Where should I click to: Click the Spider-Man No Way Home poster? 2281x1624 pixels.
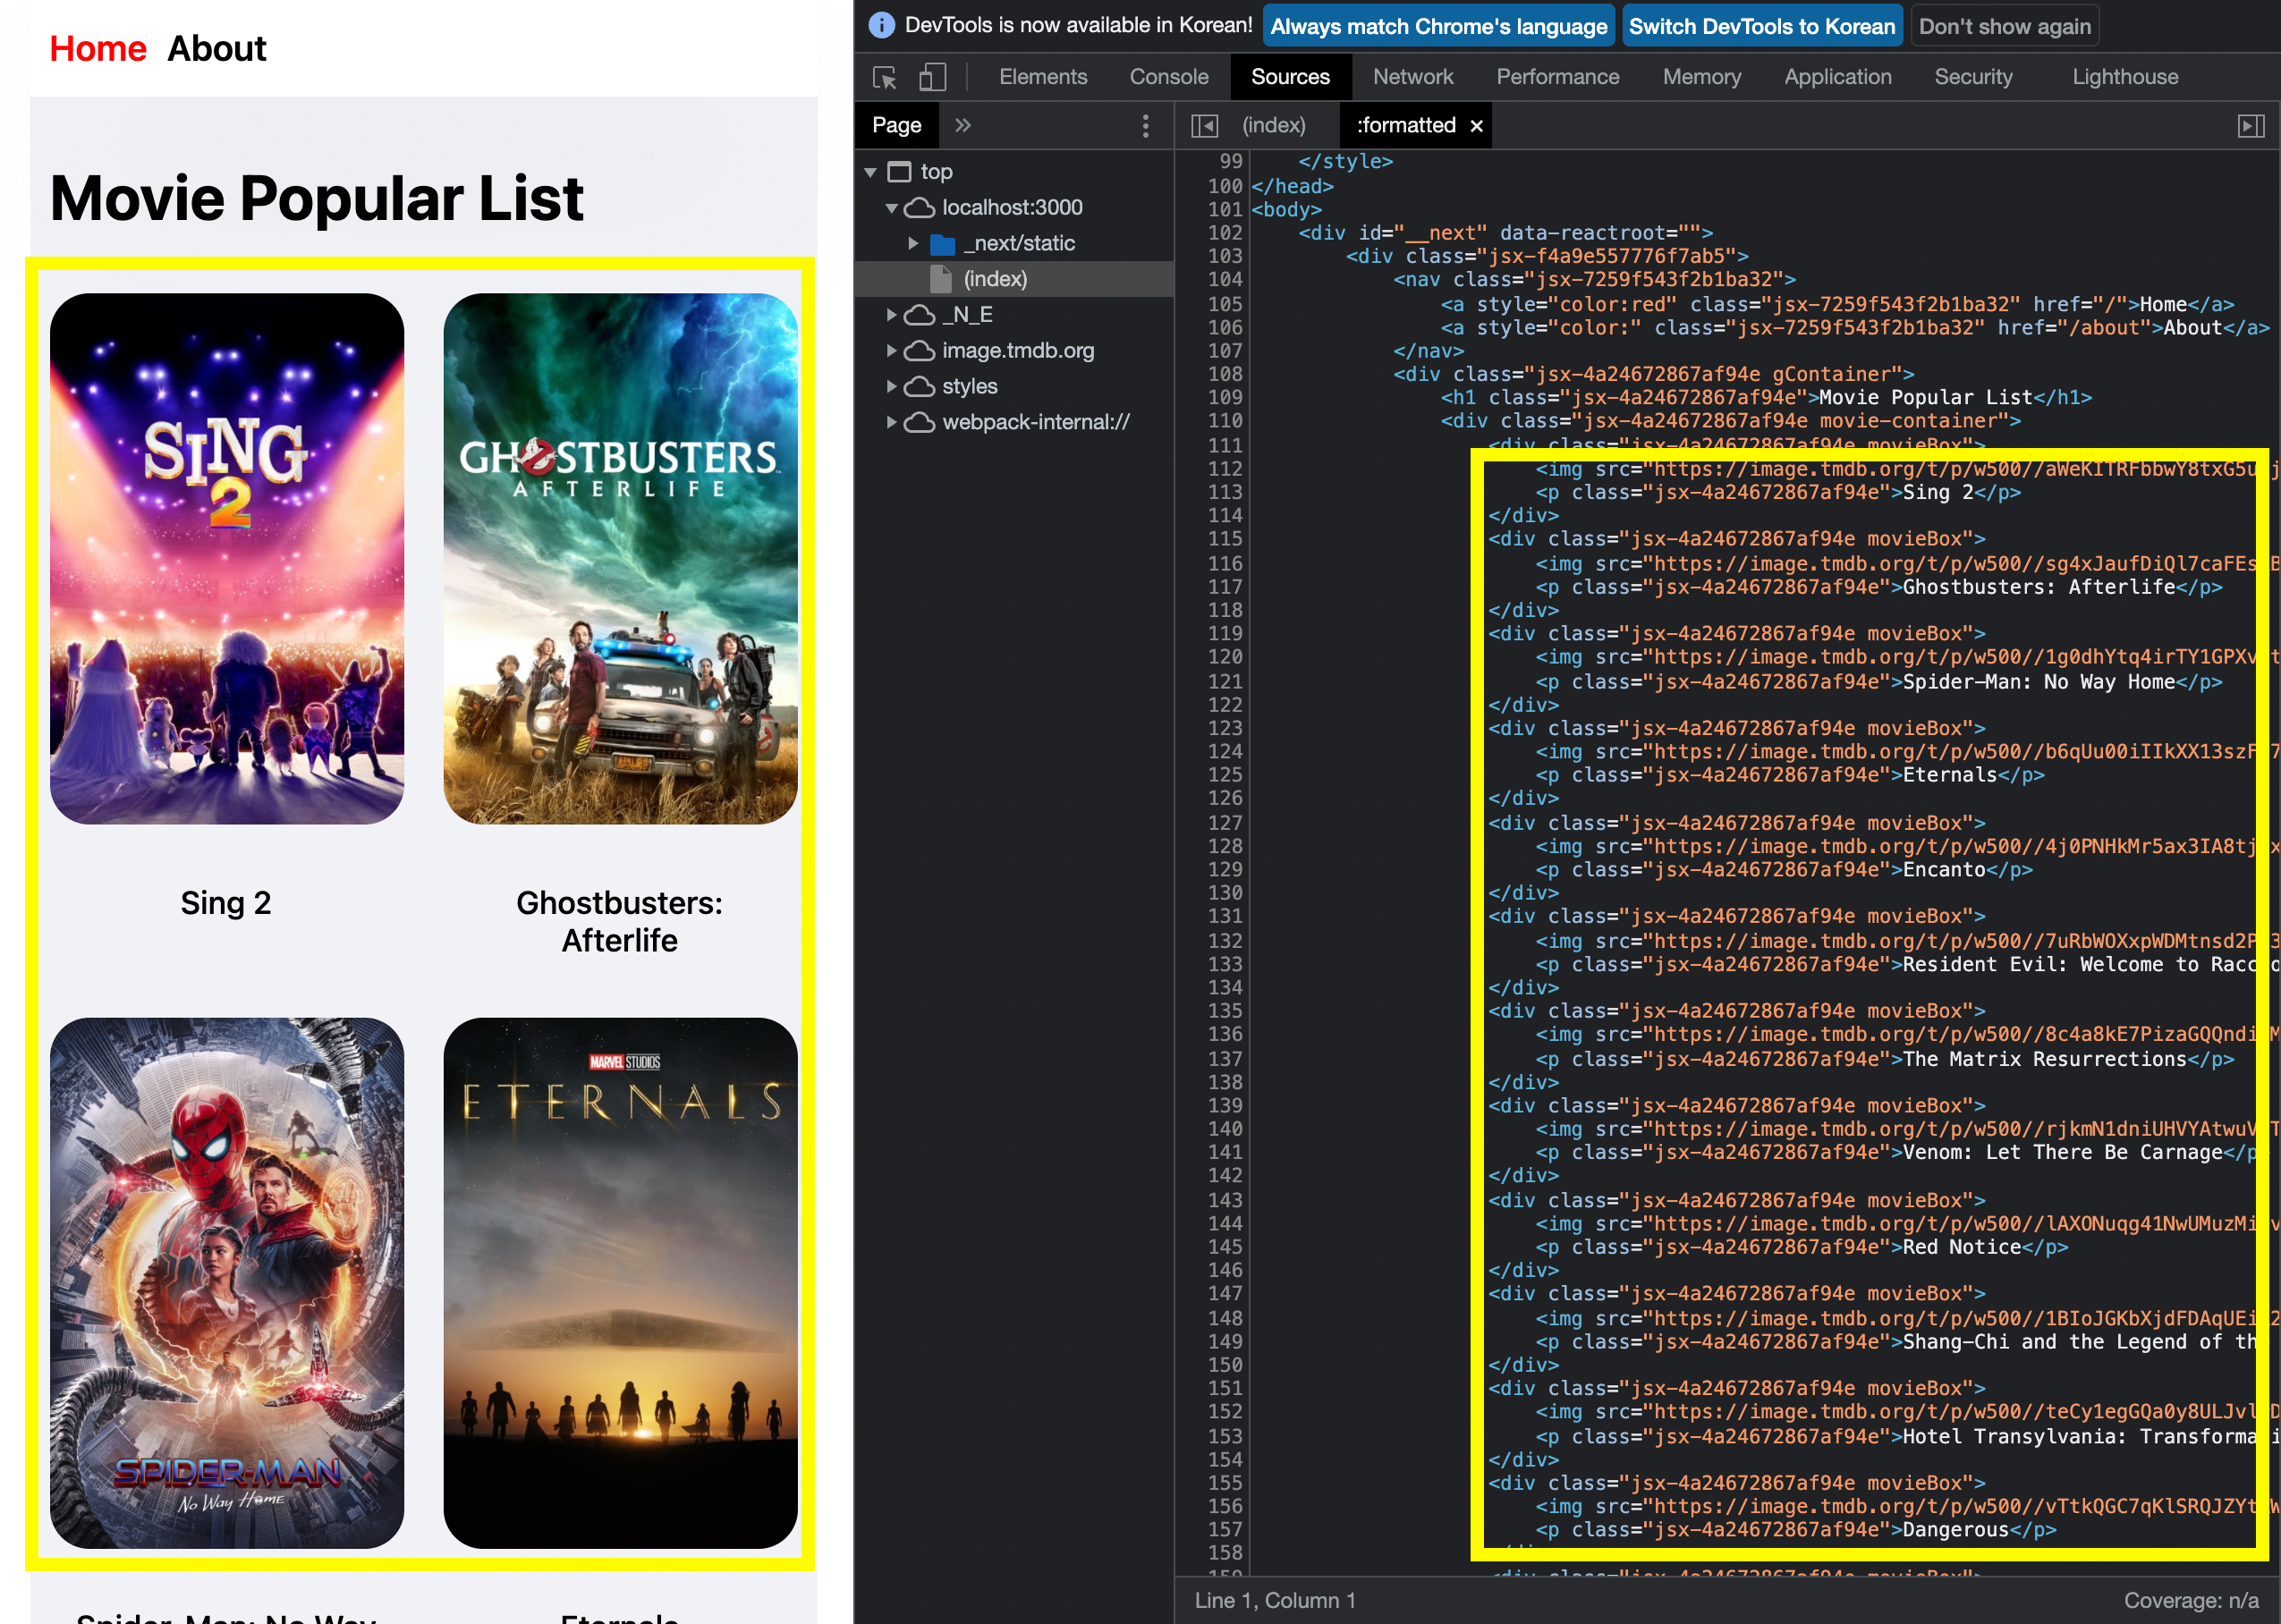(x=227, y=1283)
